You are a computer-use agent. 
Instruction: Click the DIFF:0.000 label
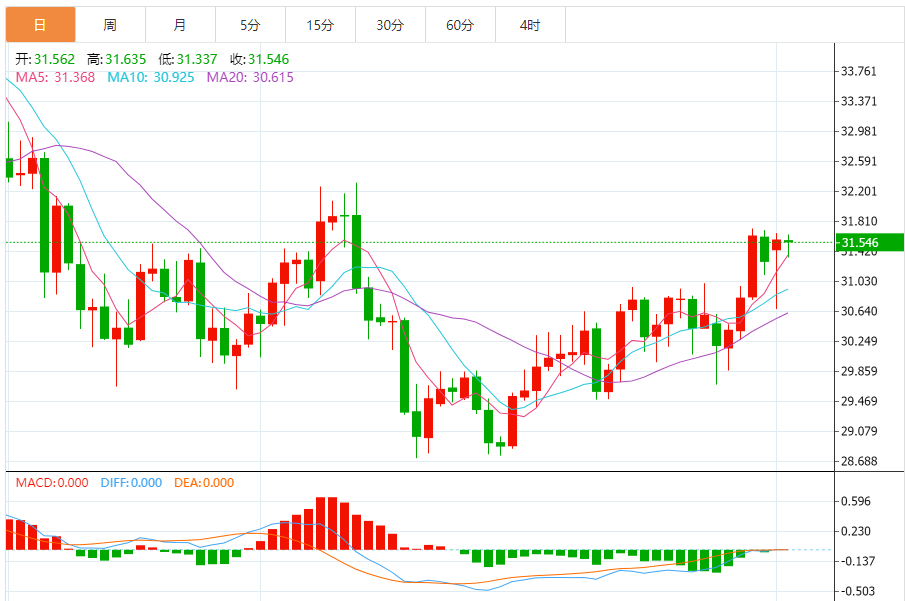tap(131, 483)
